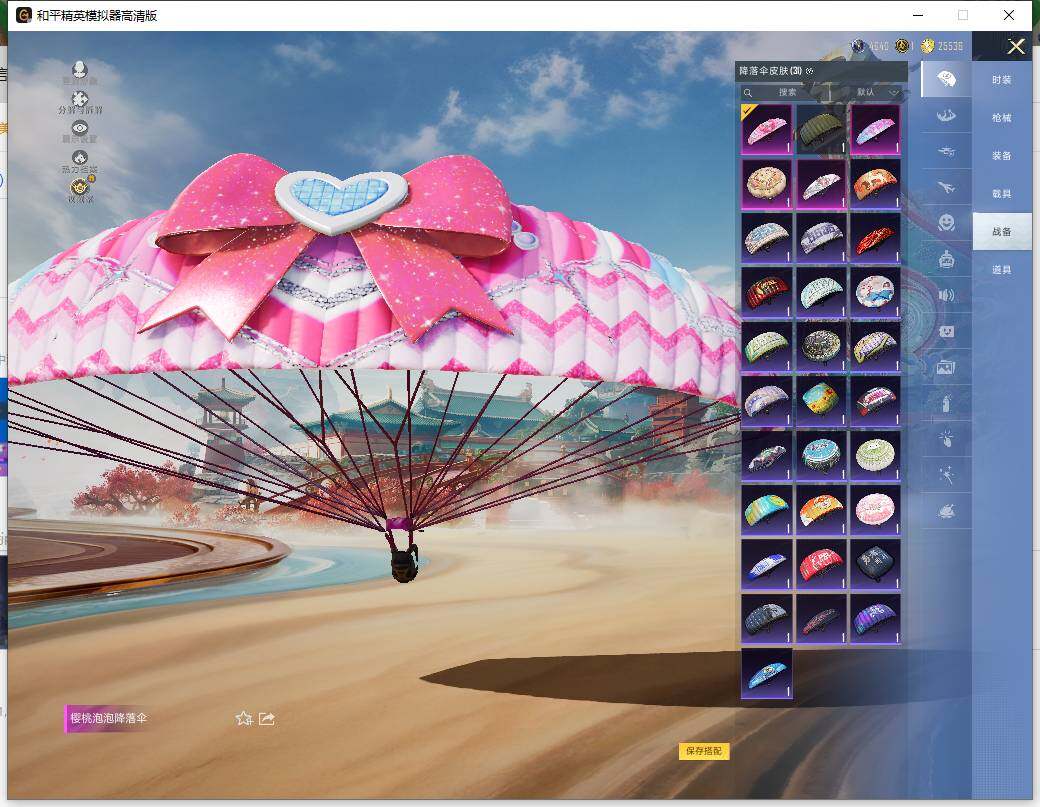Open the tapping hand effect icon

coord(946,438)
